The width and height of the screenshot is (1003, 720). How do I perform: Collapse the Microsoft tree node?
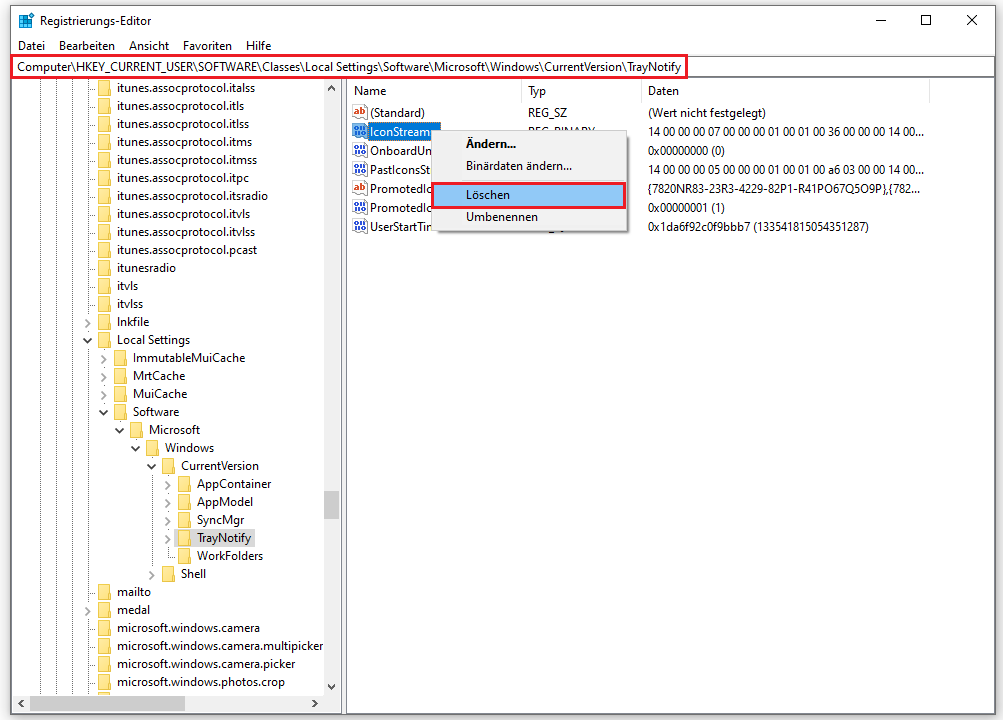(x=120, y=429)
